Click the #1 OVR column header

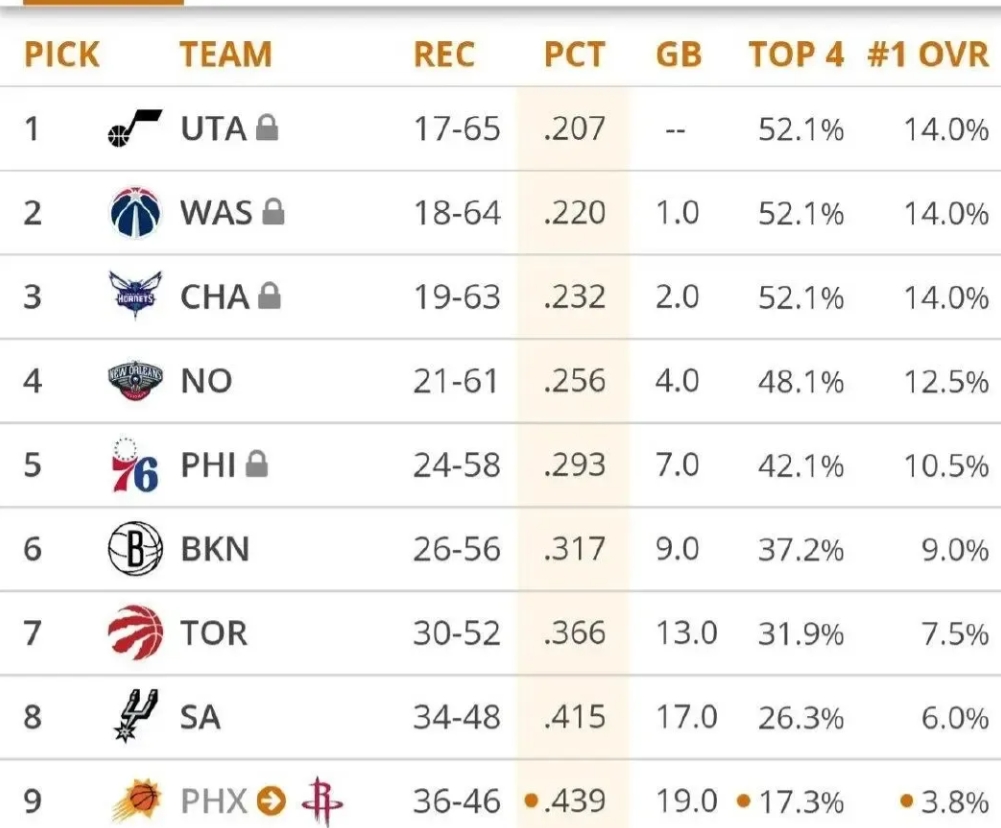point(928,54)
